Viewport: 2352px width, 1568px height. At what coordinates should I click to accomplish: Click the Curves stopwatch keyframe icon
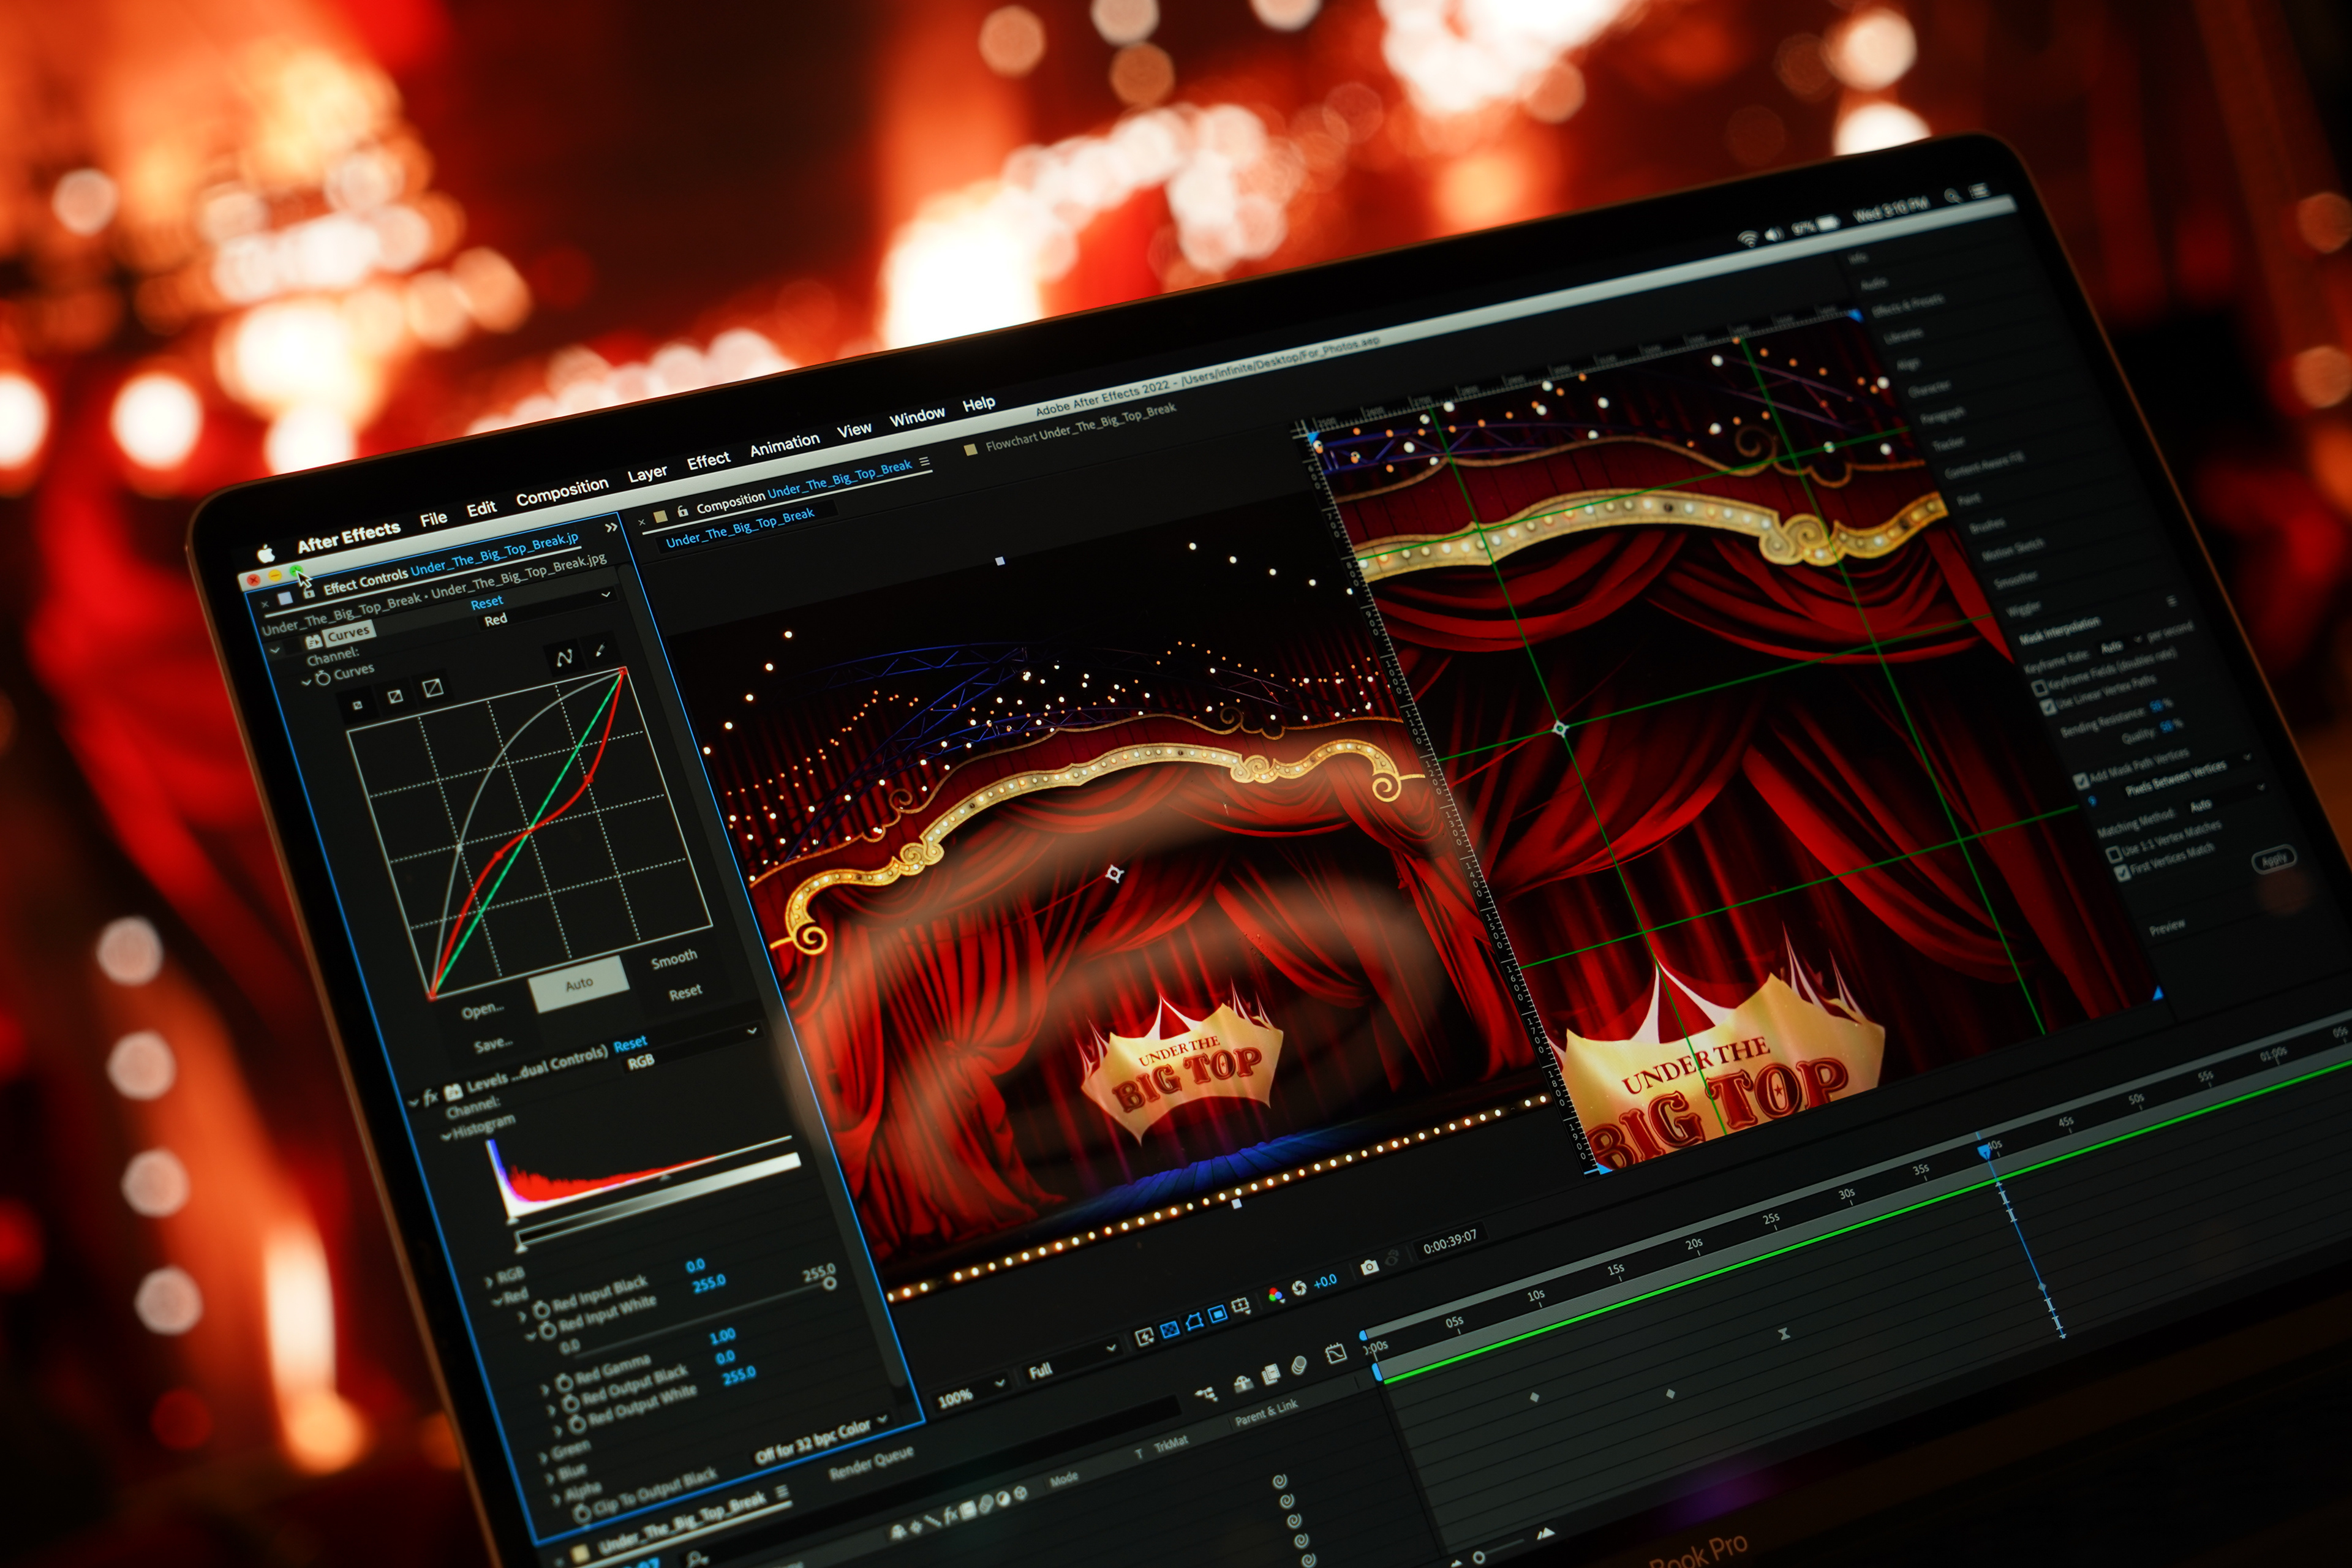click(x=322, y=678)
